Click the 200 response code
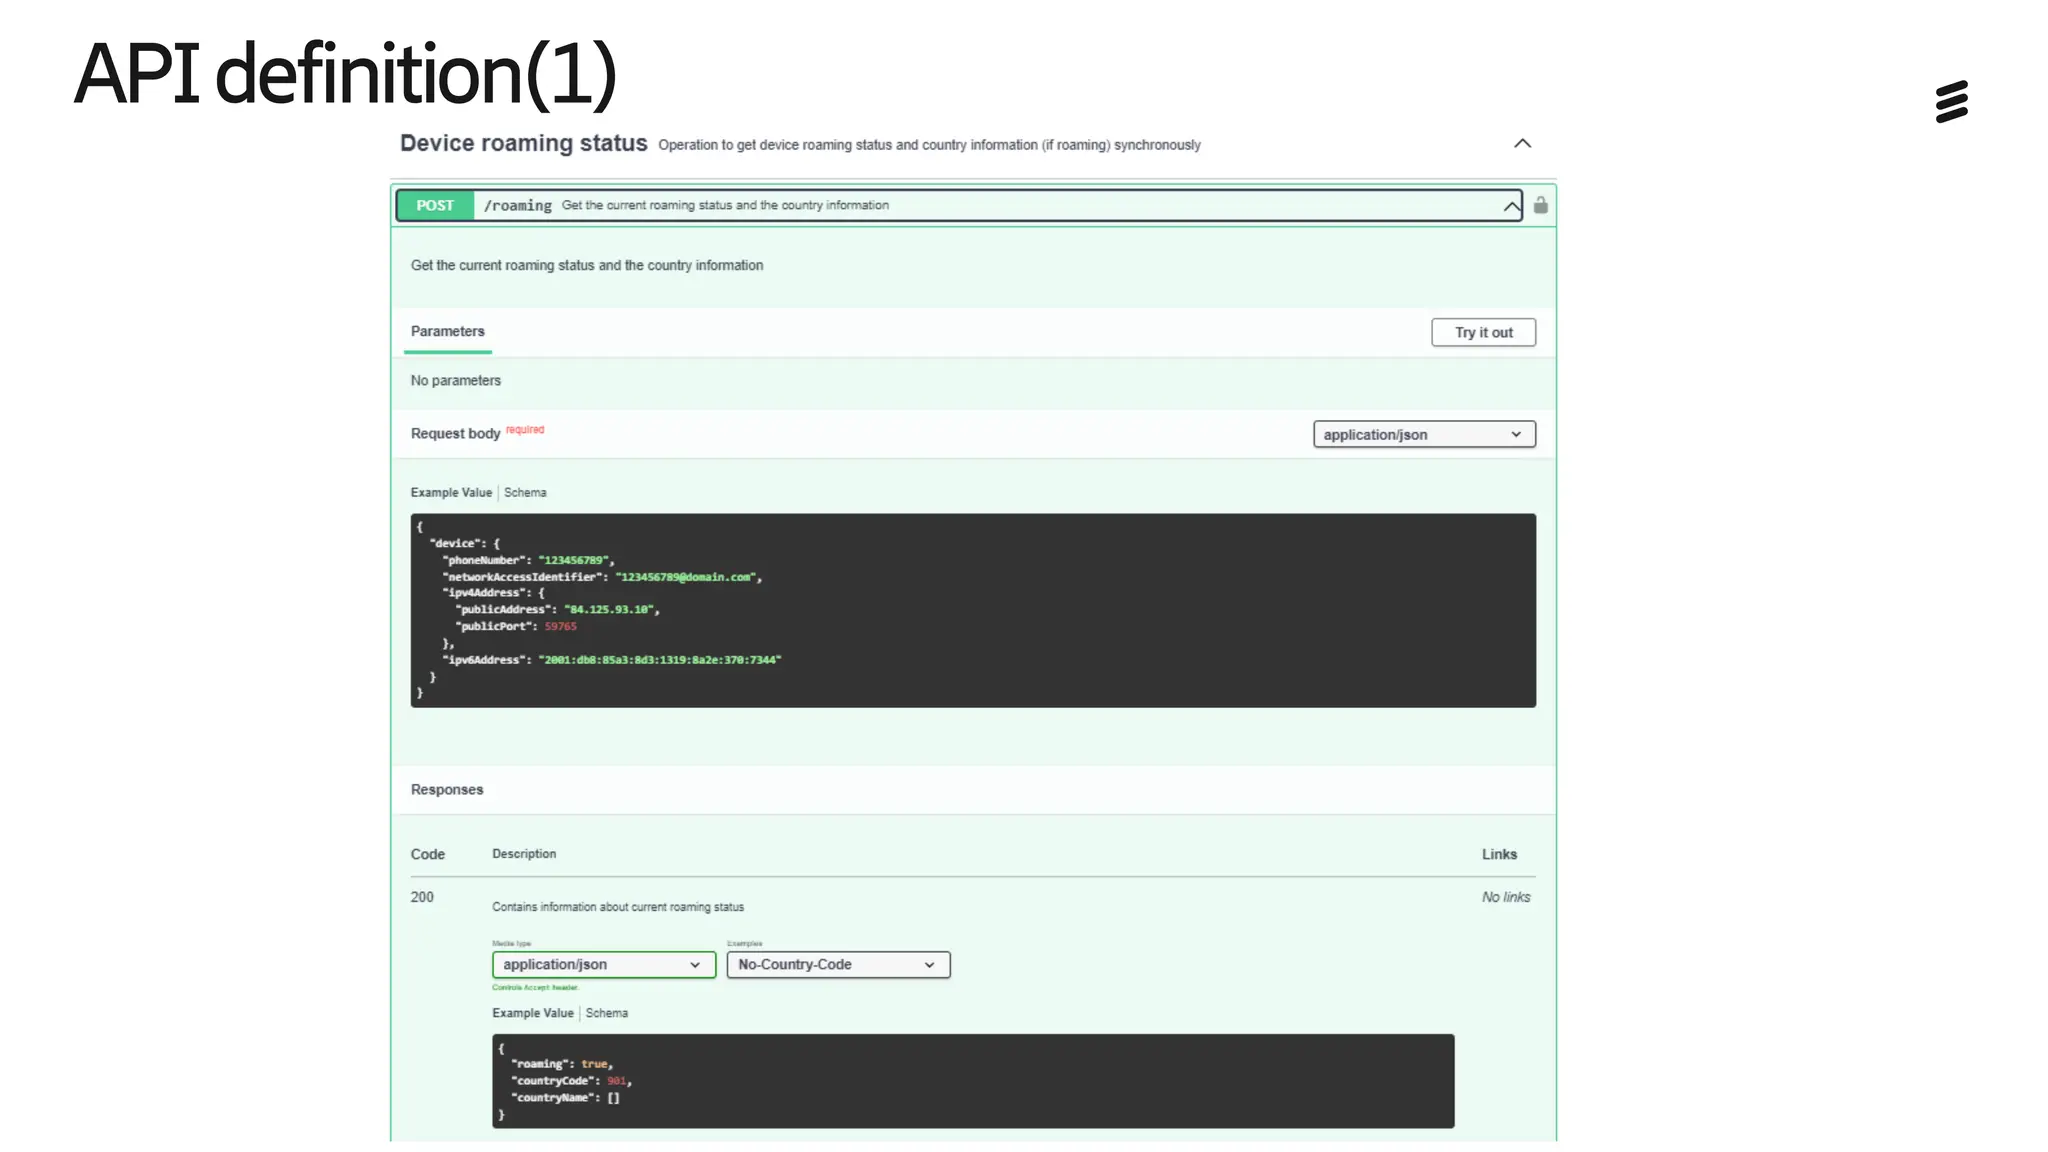The image size is (2048, 1152). [422, 897]
